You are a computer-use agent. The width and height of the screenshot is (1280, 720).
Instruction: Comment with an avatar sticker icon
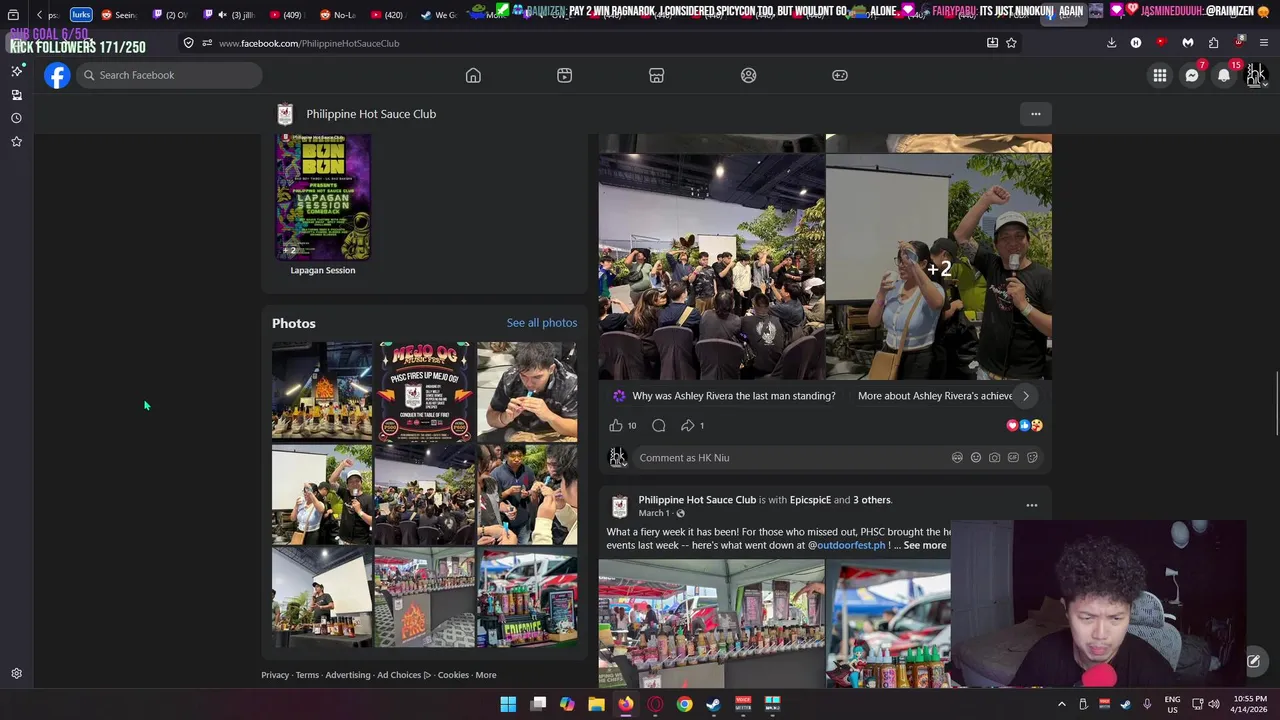point(957,458)
